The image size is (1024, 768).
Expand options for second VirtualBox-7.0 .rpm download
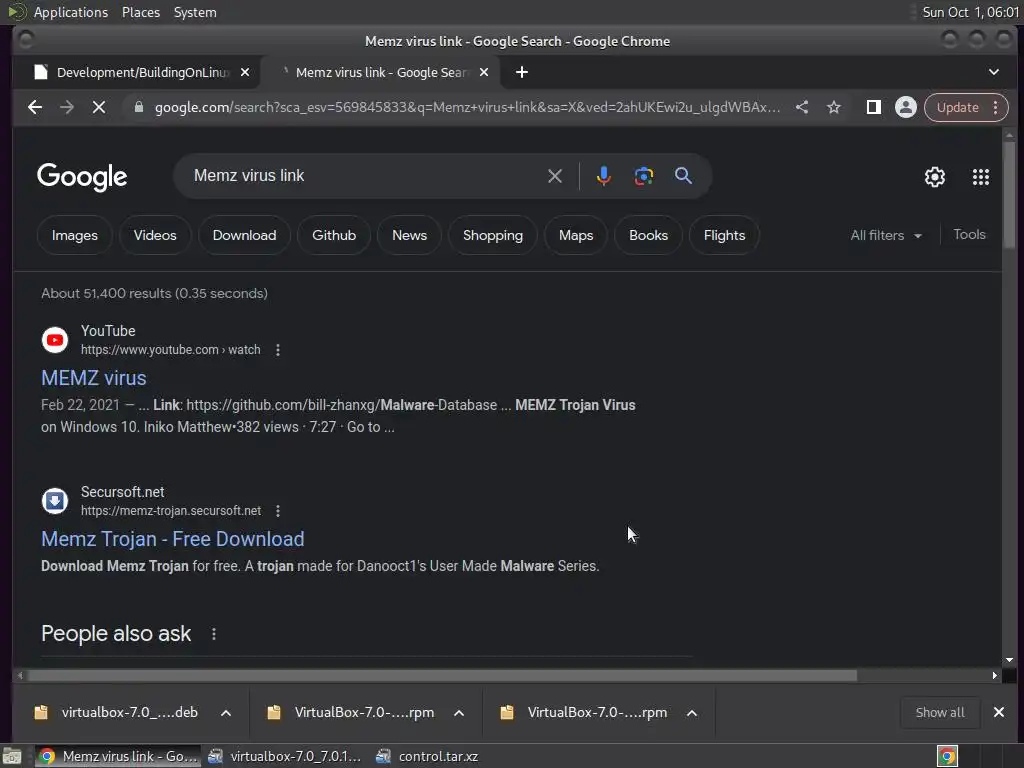(x=692, y=712)
